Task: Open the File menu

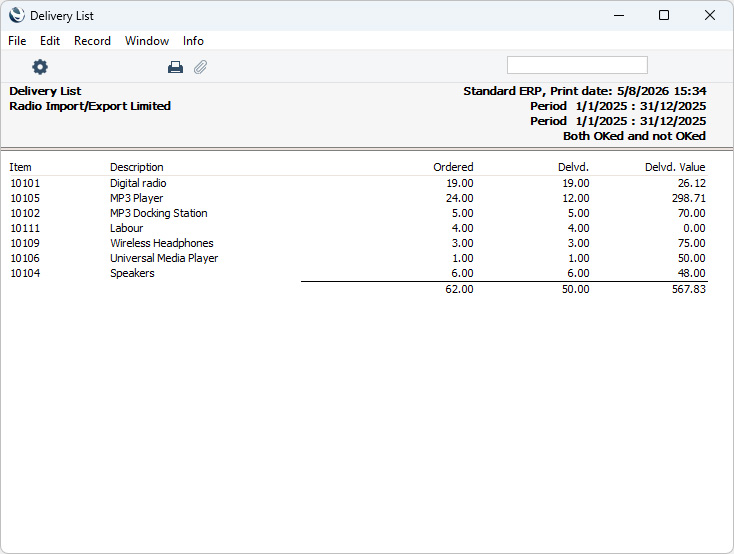Action: [x=17, y=41]
